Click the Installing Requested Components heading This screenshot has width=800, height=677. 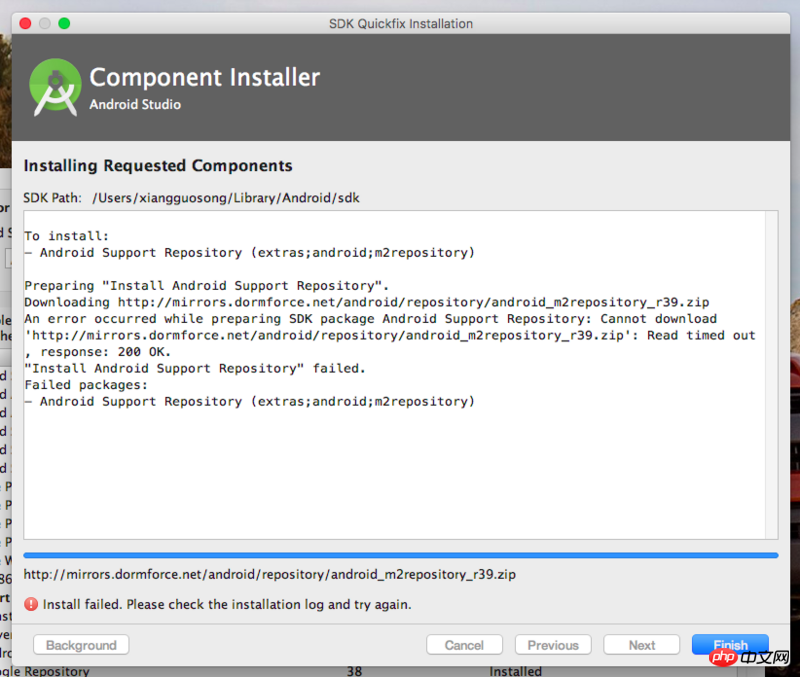158,166
